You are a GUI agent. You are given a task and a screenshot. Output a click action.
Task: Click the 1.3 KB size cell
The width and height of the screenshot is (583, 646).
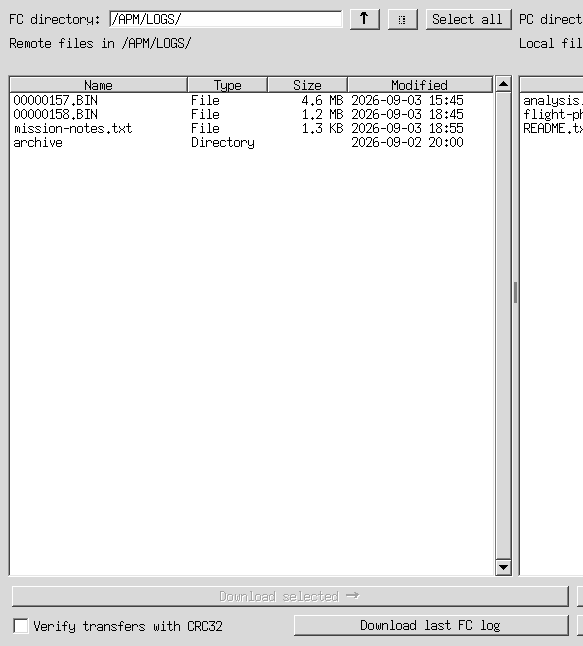pyautogui.click(x=322, y=128)
